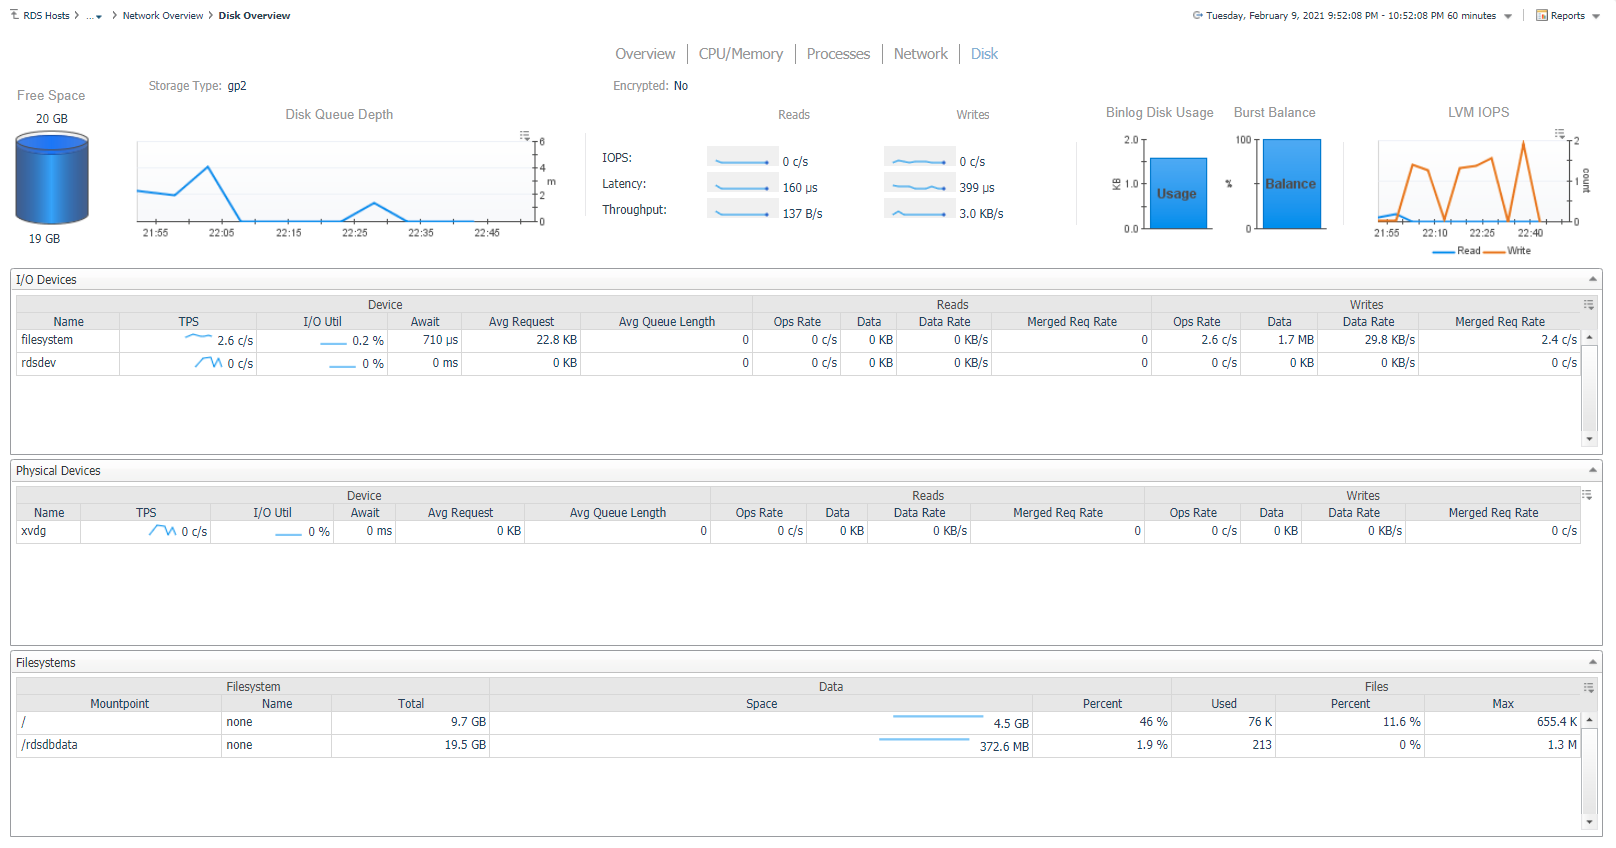Open the I/O Devices table customizer icon
Viewport: 1616px width, 848px height.
tap(1588, 304)
